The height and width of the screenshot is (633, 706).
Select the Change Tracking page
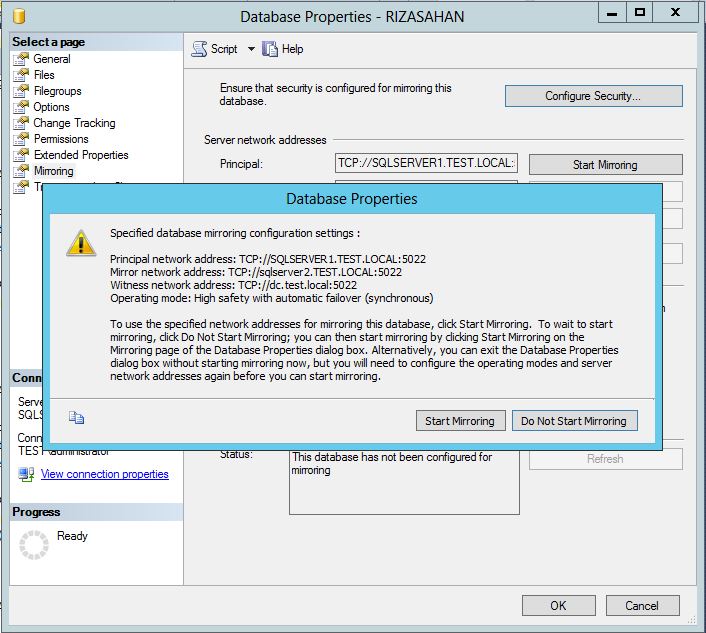(74, 123)
